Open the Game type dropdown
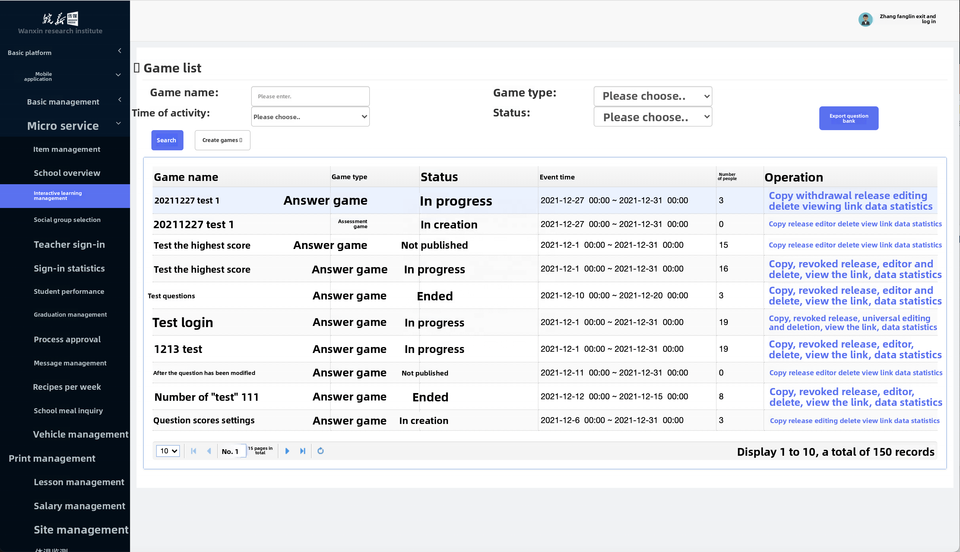Viewport: 960px width, 552px height. (652, 96)
